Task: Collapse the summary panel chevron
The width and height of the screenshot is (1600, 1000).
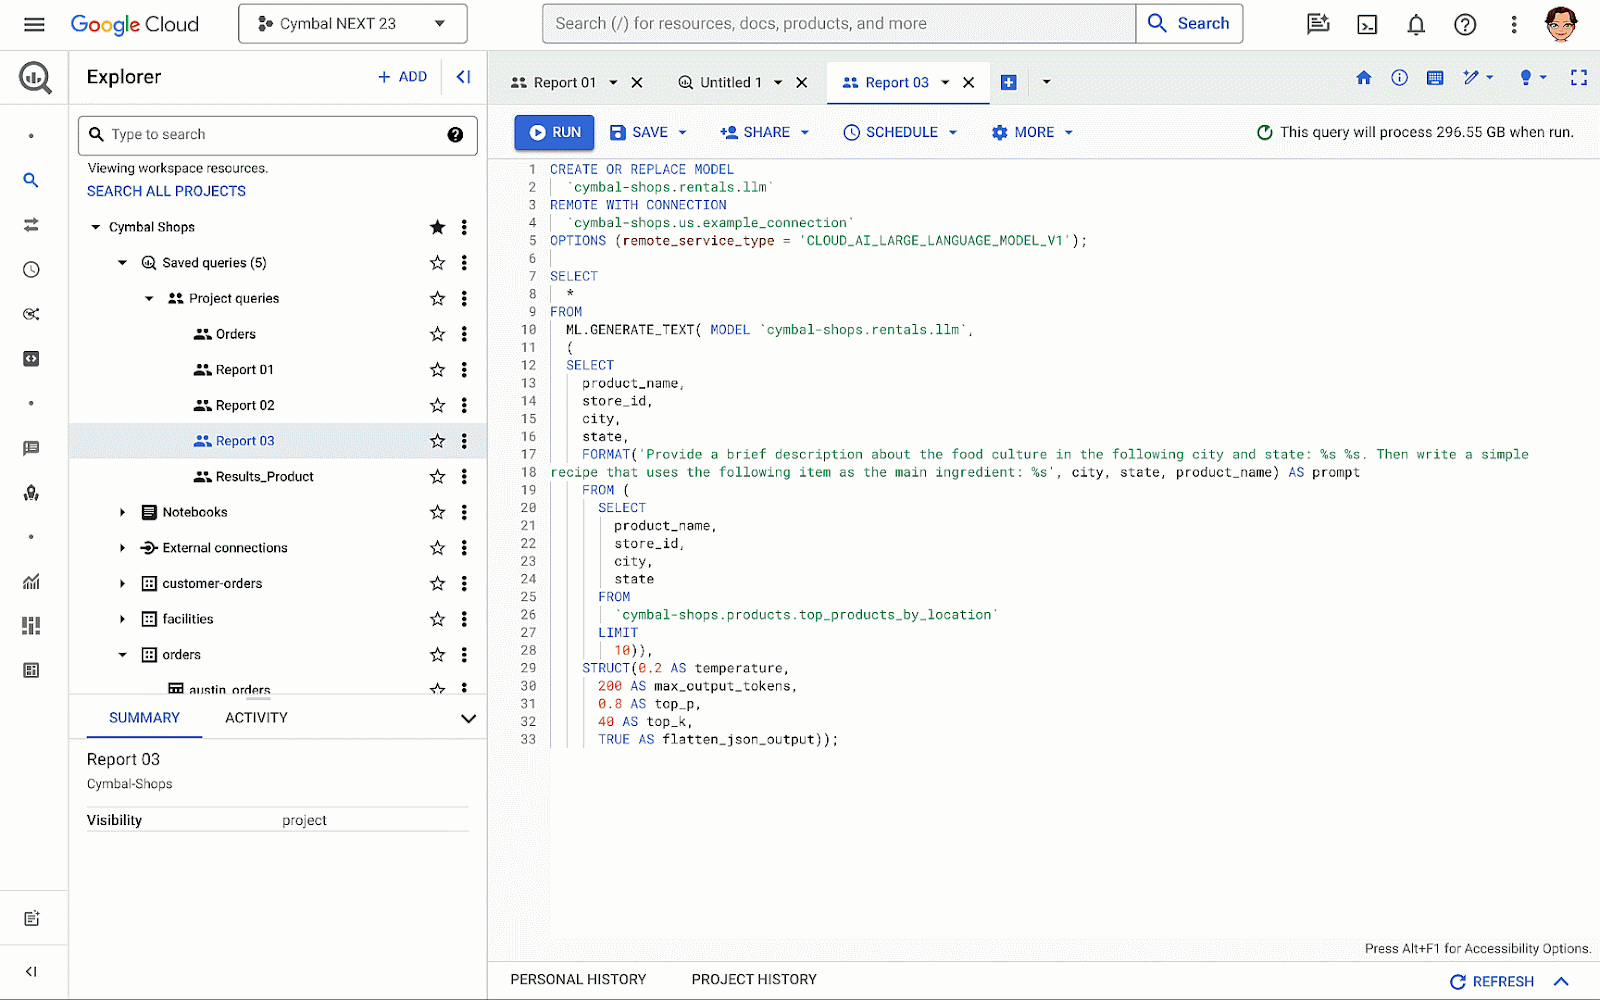Action: [468, 718]
